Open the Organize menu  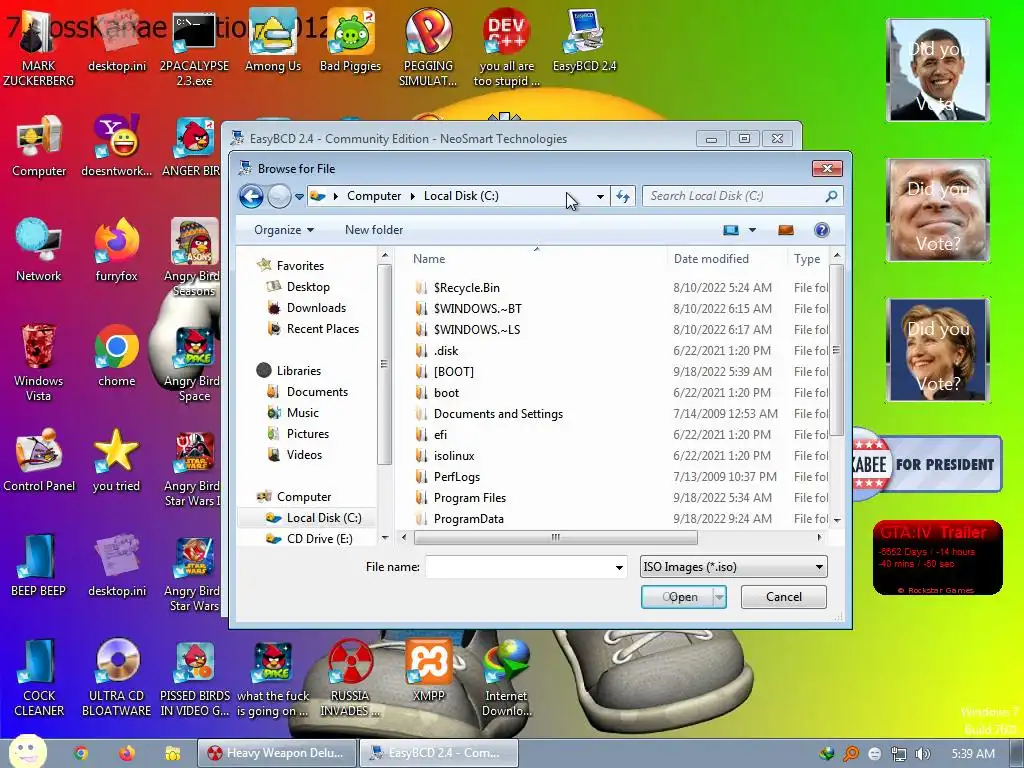(x=284, y=230)
